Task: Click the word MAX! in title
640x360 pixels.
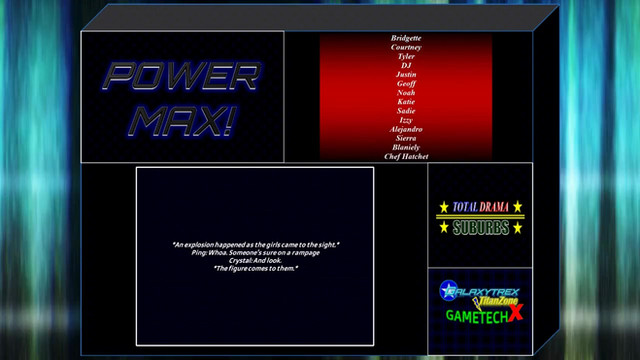Action: click(x=182, y=121)
